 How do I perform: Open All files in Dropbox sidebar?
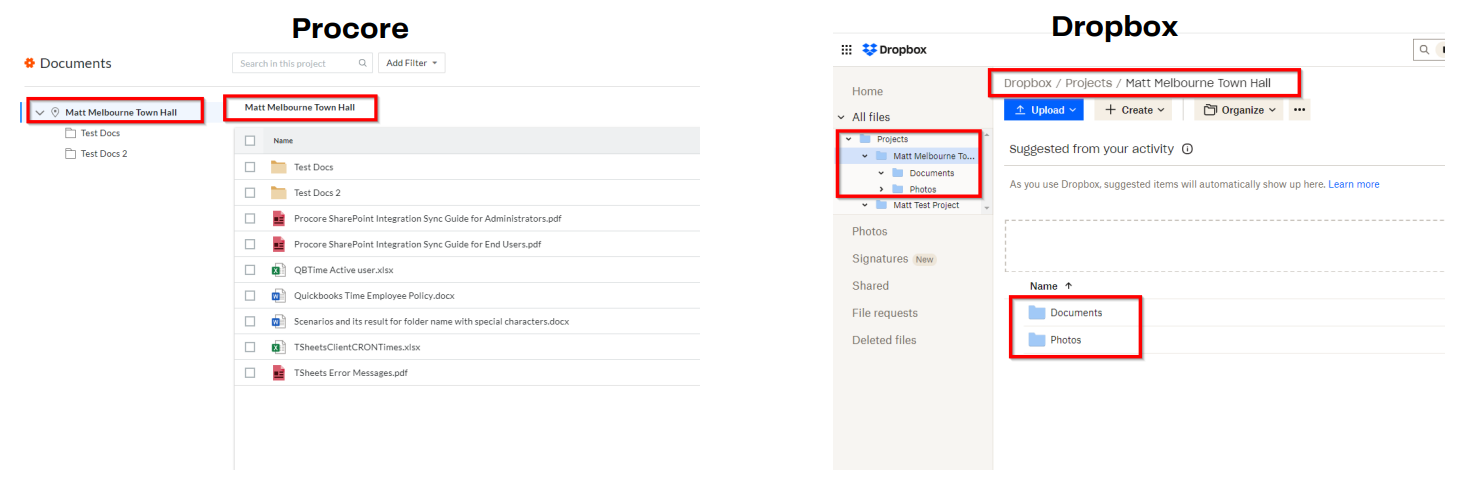pyautogui.click(x=871, y=117)
